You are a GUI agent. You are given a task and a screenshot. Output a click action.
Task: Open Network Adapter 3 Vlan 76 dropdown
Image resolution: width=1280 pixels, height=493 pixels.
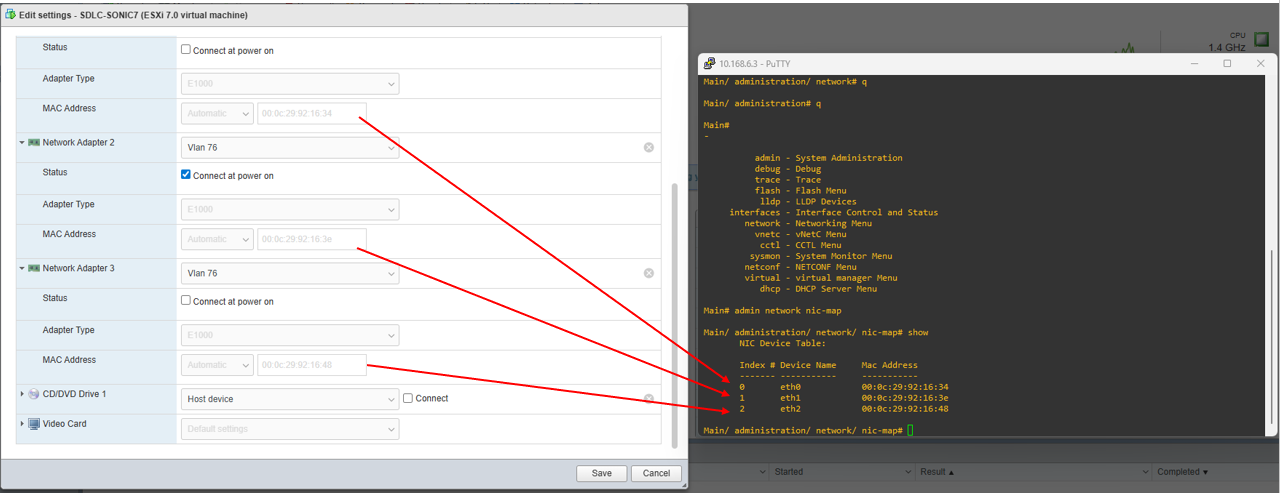point(290,273)
